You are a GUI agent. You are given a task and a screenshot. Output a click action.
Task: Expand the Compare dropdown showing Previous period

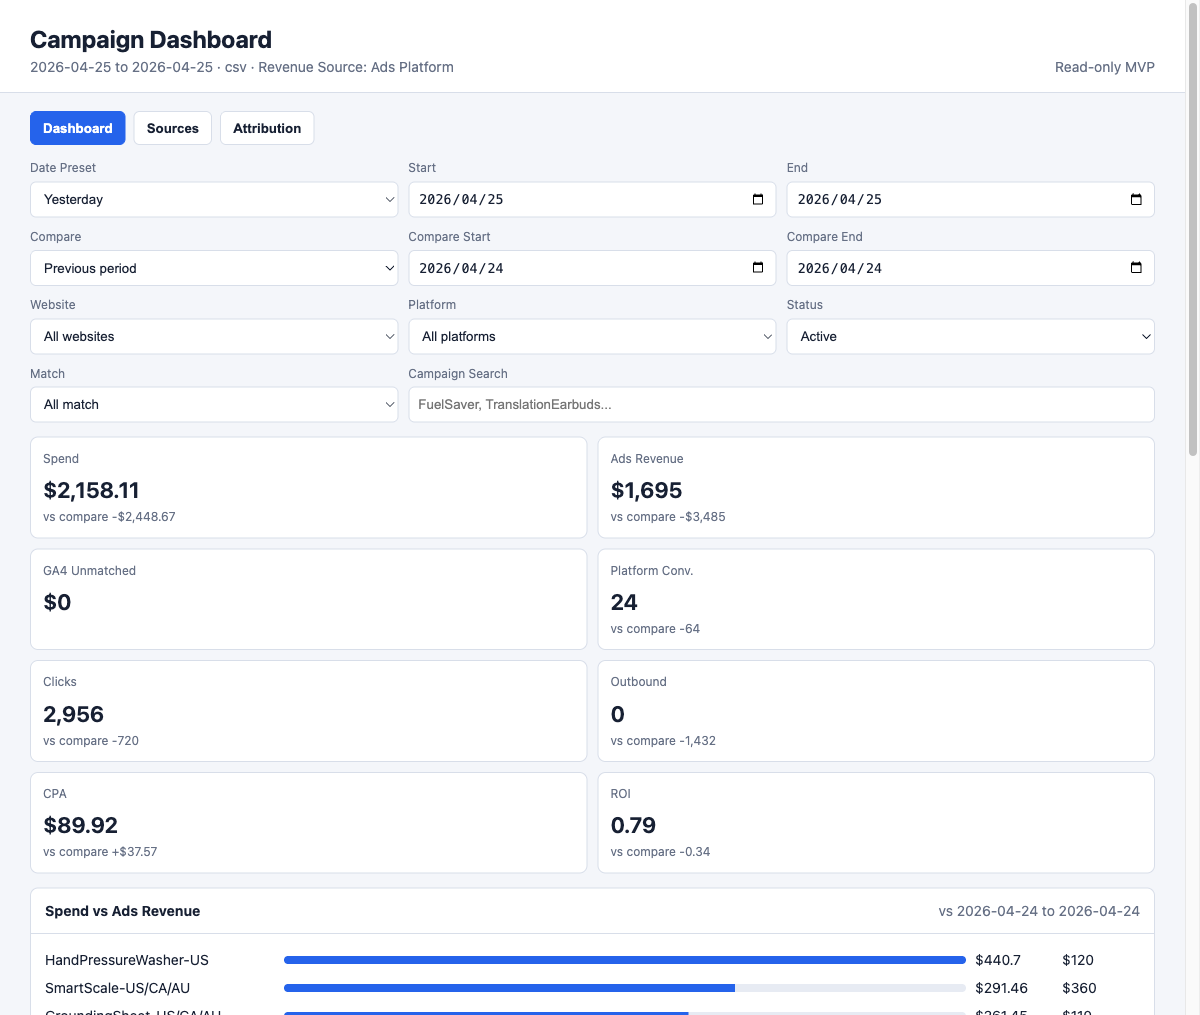point(214,268)
